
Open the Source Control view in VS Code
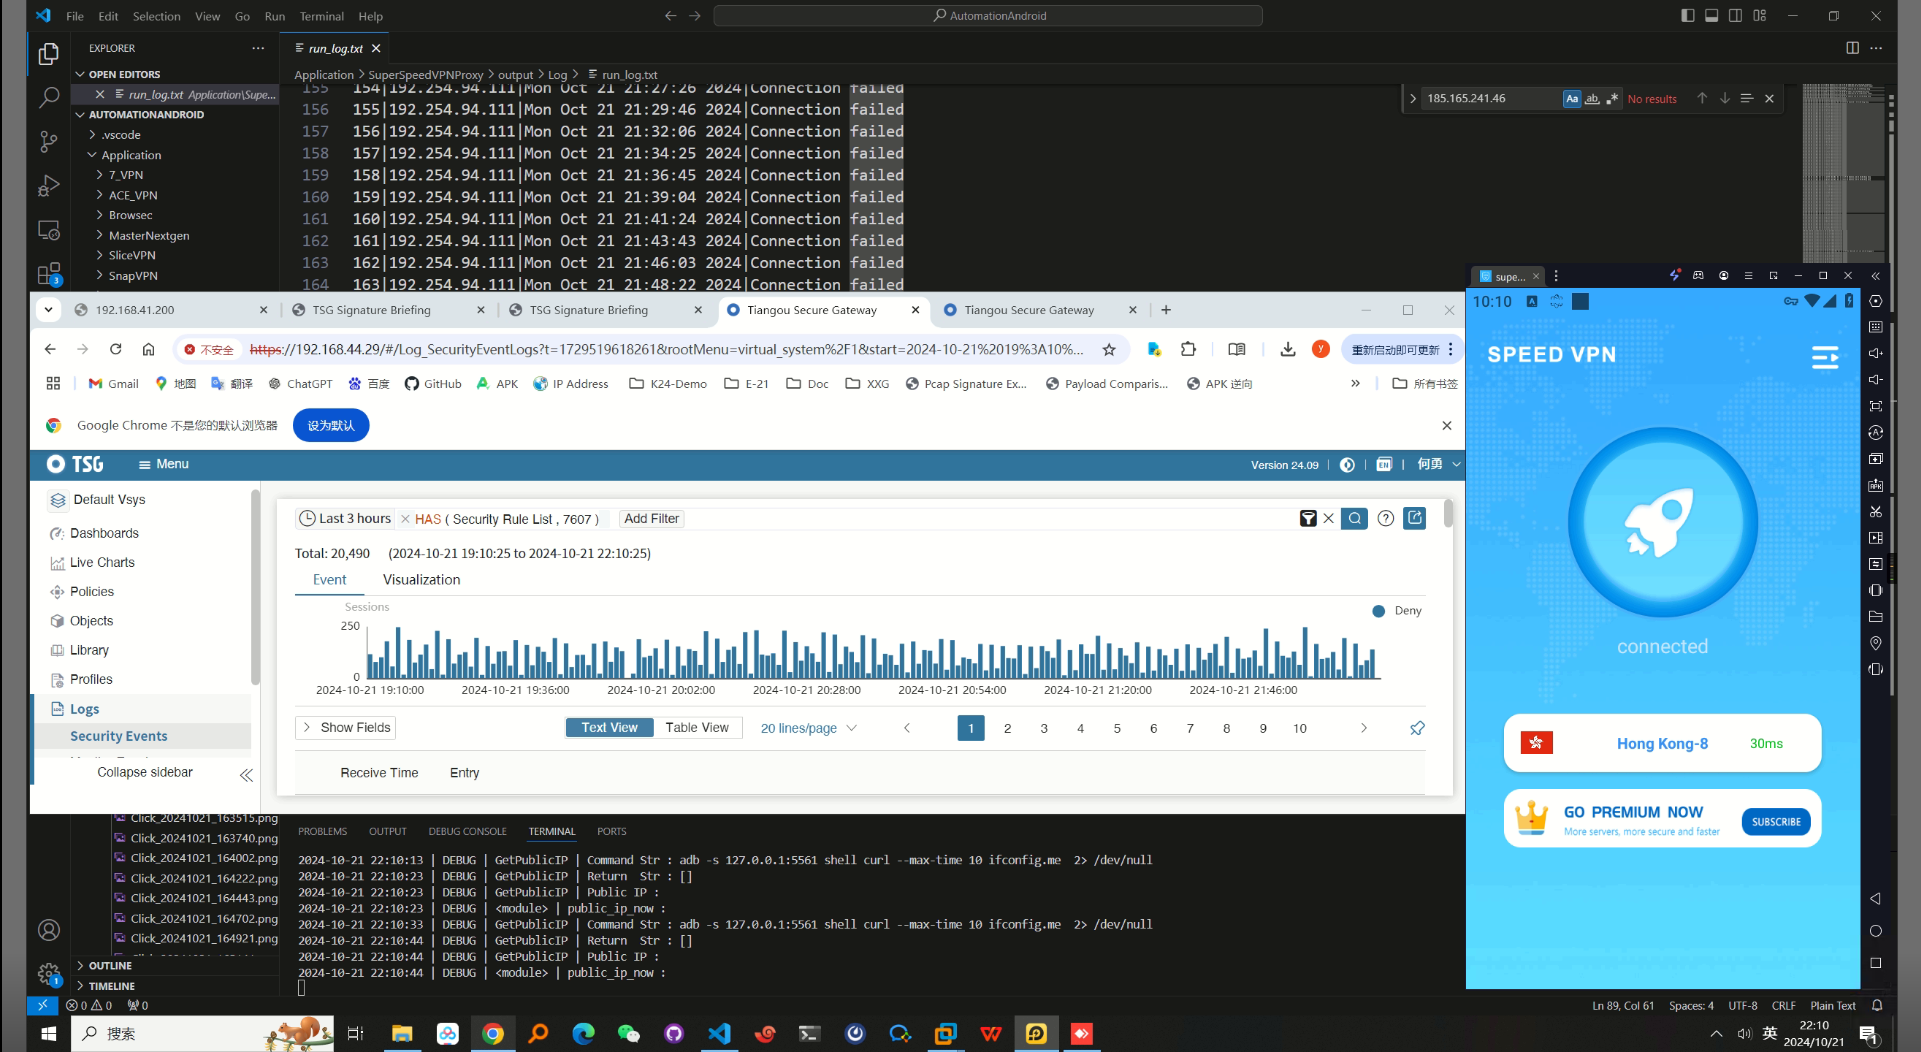(48, 141)
